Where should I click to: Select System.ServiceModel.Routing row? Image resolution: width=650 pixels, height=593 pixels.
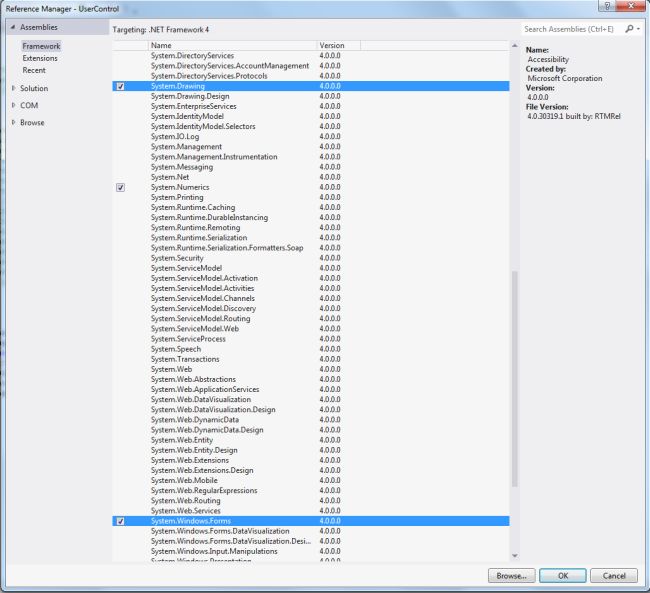point(310,319)
